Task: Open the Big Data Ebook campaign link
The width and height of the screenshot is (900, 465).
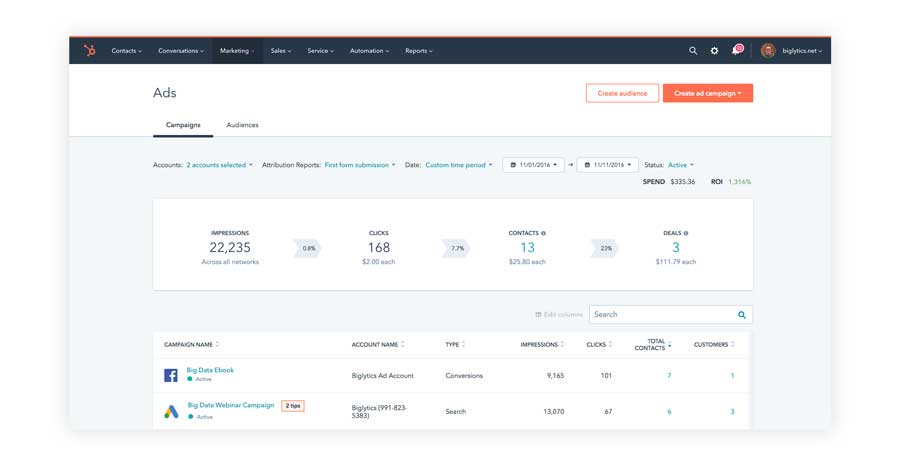Action: click(x=210, y=370)
